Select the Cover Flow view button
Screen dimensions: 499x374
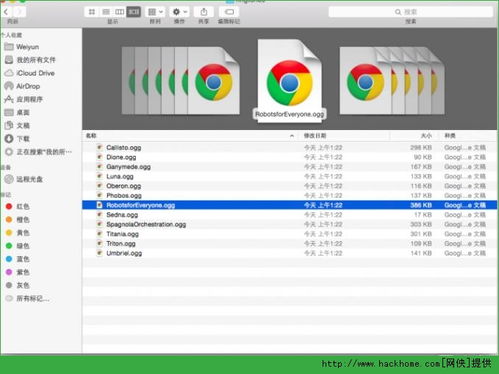point(134,12)
